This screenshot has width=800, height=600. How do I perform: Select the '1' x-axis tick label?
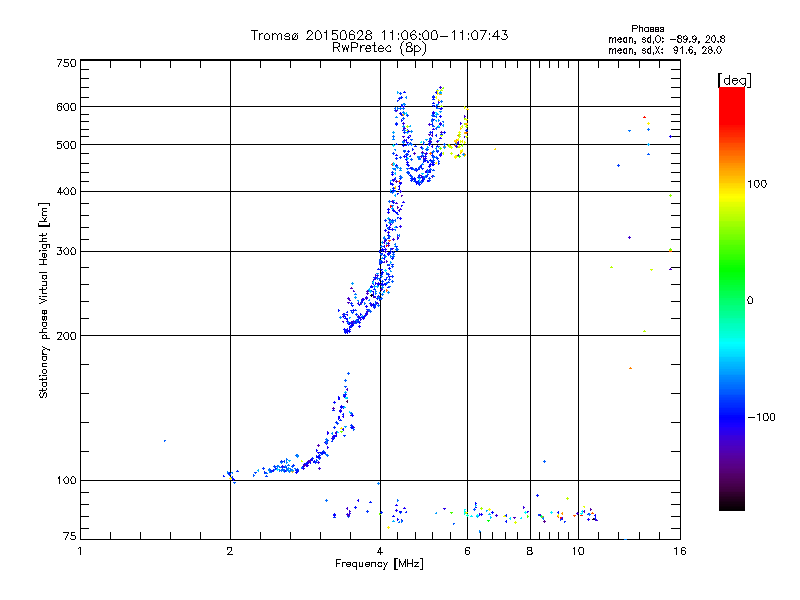[x=81, y=551]
